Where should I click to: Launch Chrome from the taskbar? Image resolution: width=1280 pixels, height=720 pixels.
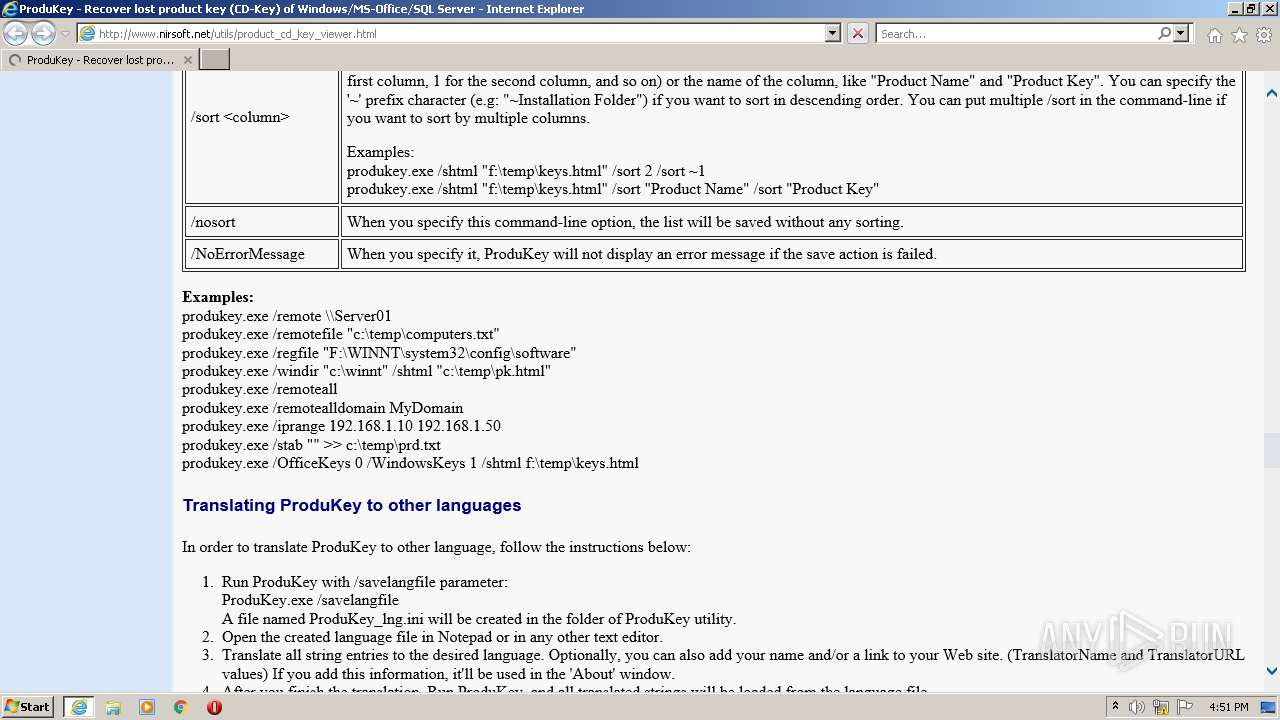pos(180,707)
